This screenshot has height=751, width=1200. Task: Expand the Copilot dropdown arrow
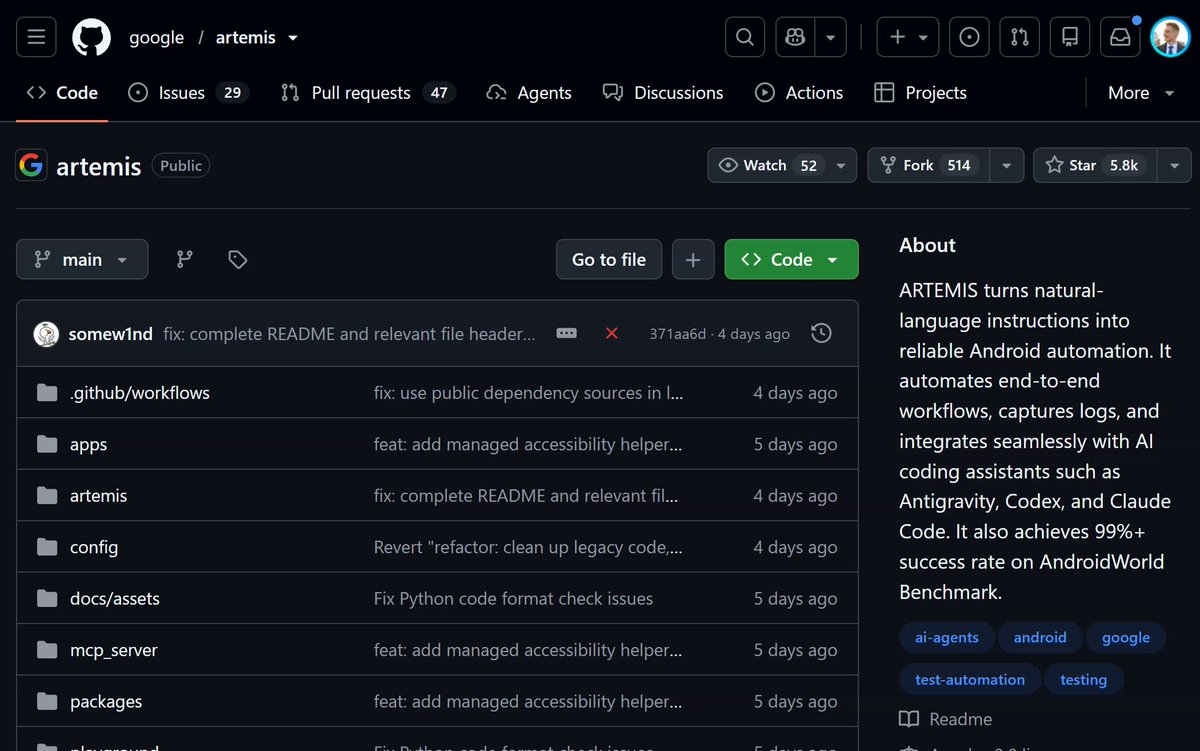(x=830, y=37)
